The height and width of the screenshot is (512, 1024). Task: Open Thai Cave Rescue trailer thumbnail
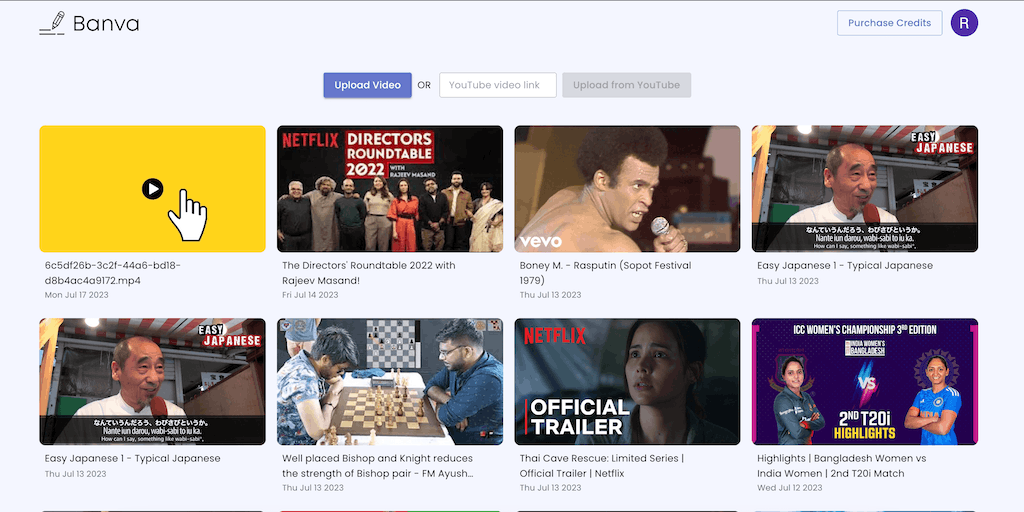[x=628, y=381]
